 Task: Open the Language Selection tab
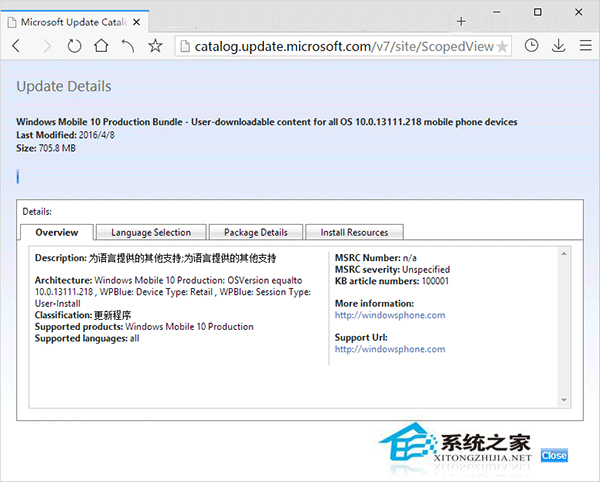point(151,232)
